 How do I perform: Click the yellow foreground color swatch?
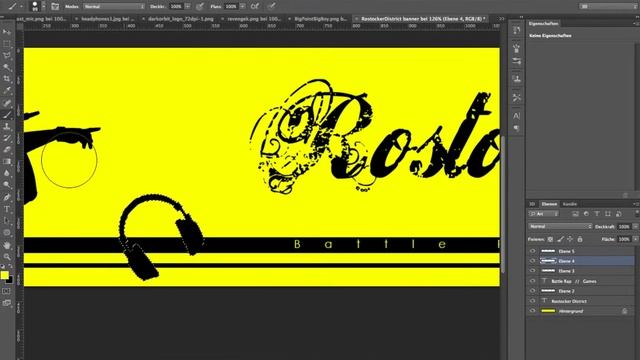coord(4,275)
